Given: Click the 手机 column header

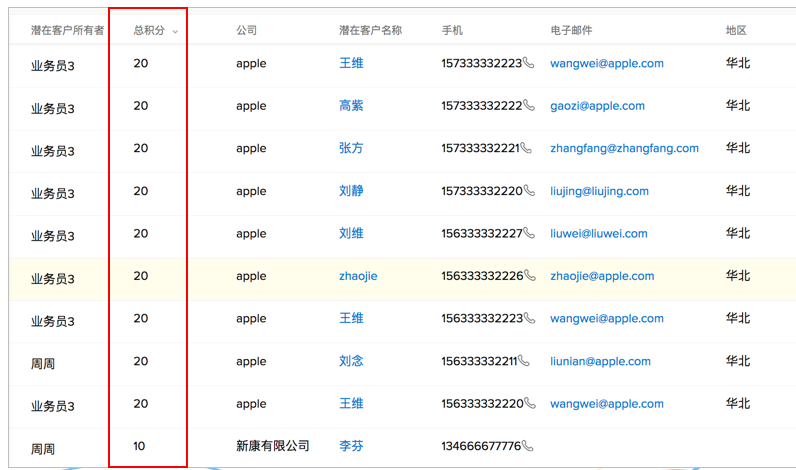Looking at the screenshot, I should pyautogui.click(x=452, y=30).
